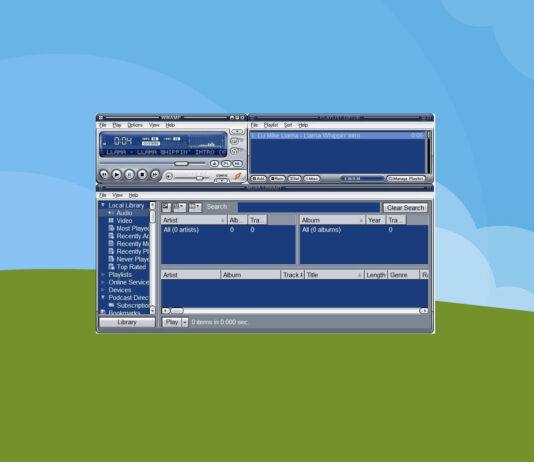Open File menu in main Winamp window
The width and height of the screenshot is (534, 462).
[x=103, y=125]
